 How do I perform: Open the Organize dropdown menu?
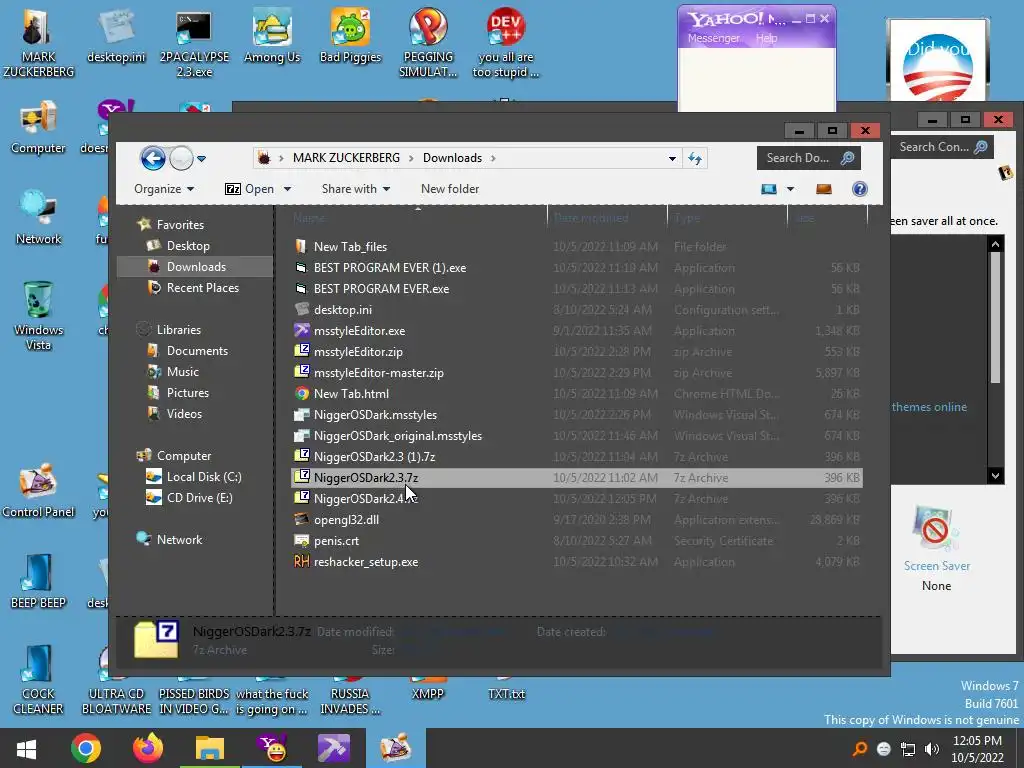point(164,189)
